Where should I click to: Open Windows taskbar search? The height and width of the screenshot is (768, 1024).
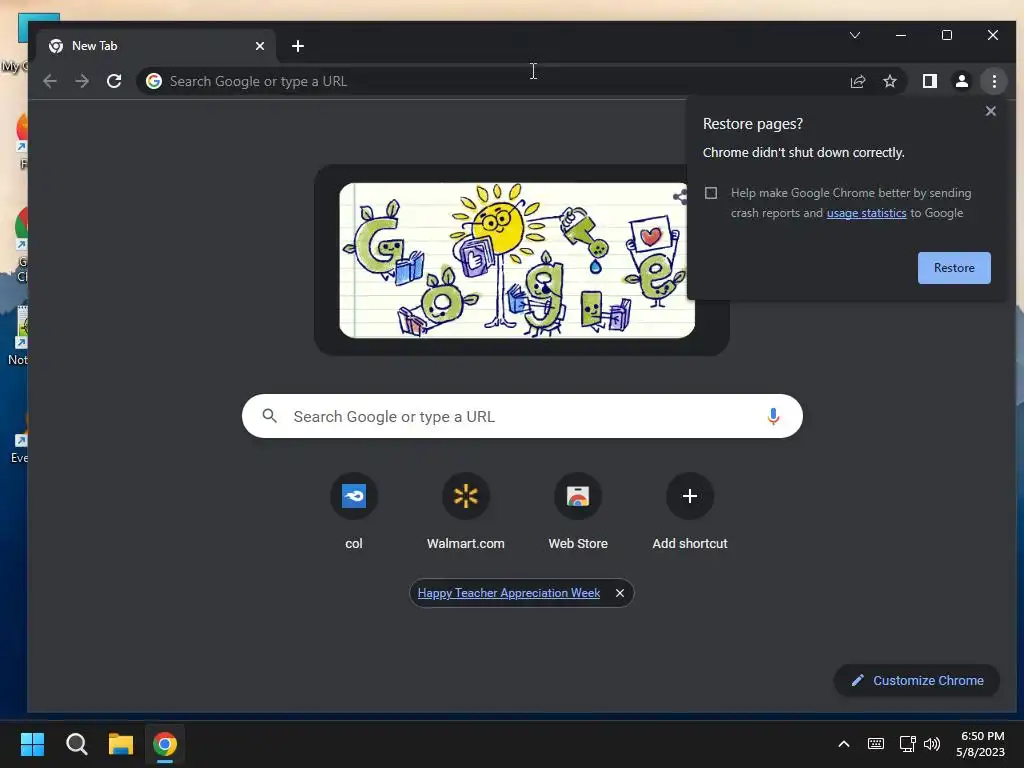(76, 744)
